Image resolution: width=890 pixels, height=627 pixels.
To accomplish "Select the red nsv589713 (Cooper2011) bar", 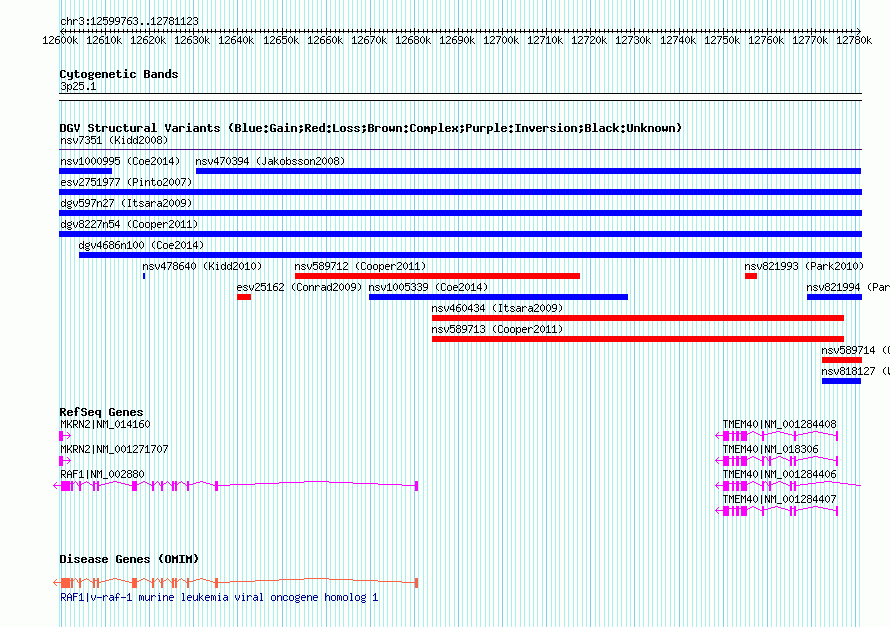I will [638, 339].
